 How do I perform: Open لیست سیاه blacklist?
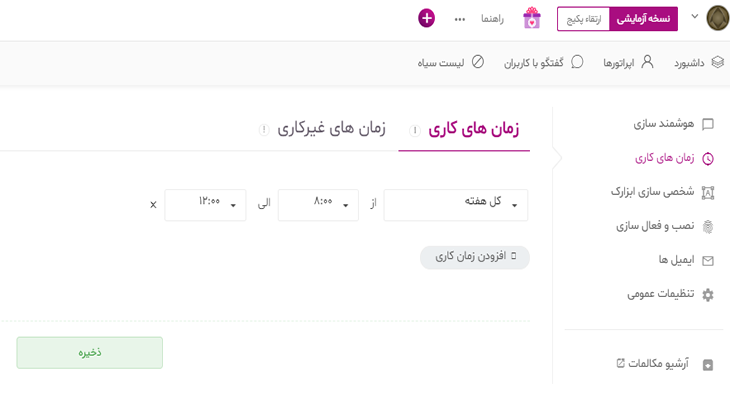click(450, 62)
